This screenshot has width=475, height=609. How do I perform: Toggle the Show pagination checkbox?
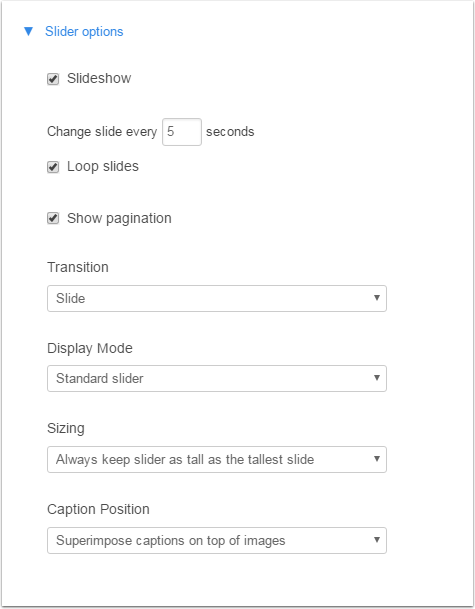point(53,218)
